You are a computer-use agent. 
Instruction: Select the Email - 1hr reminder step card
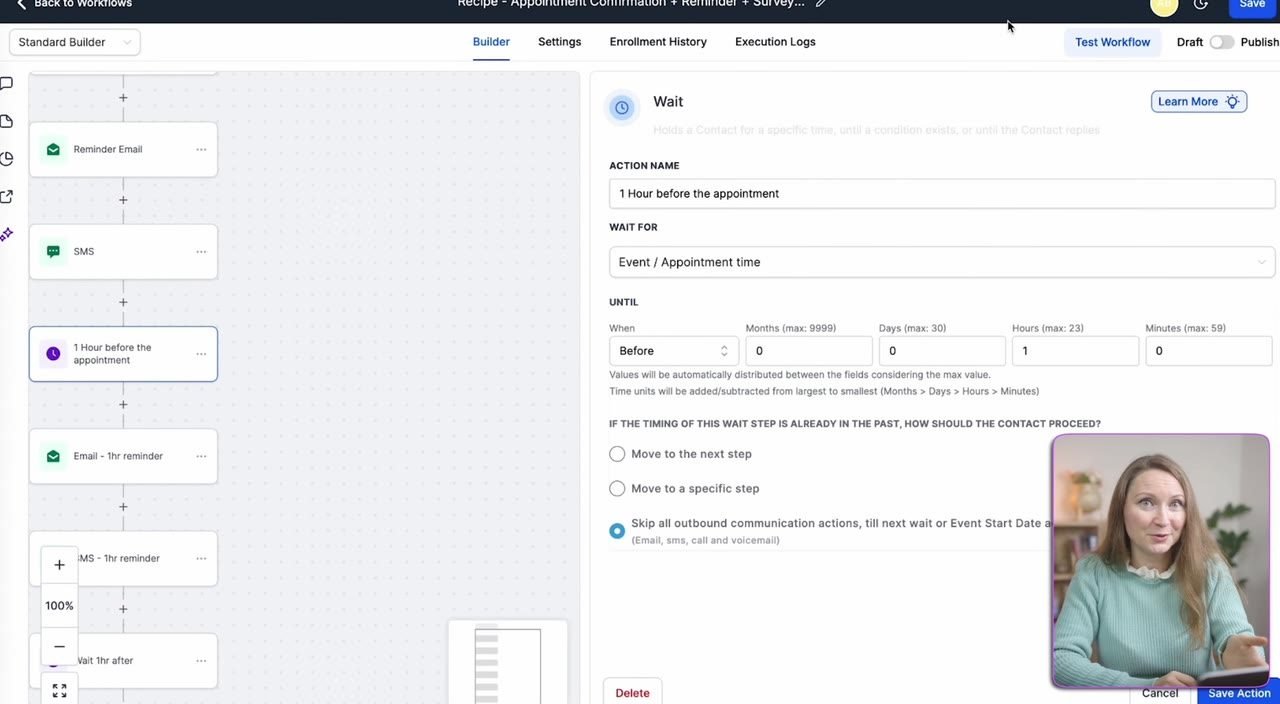pos(123,456)
